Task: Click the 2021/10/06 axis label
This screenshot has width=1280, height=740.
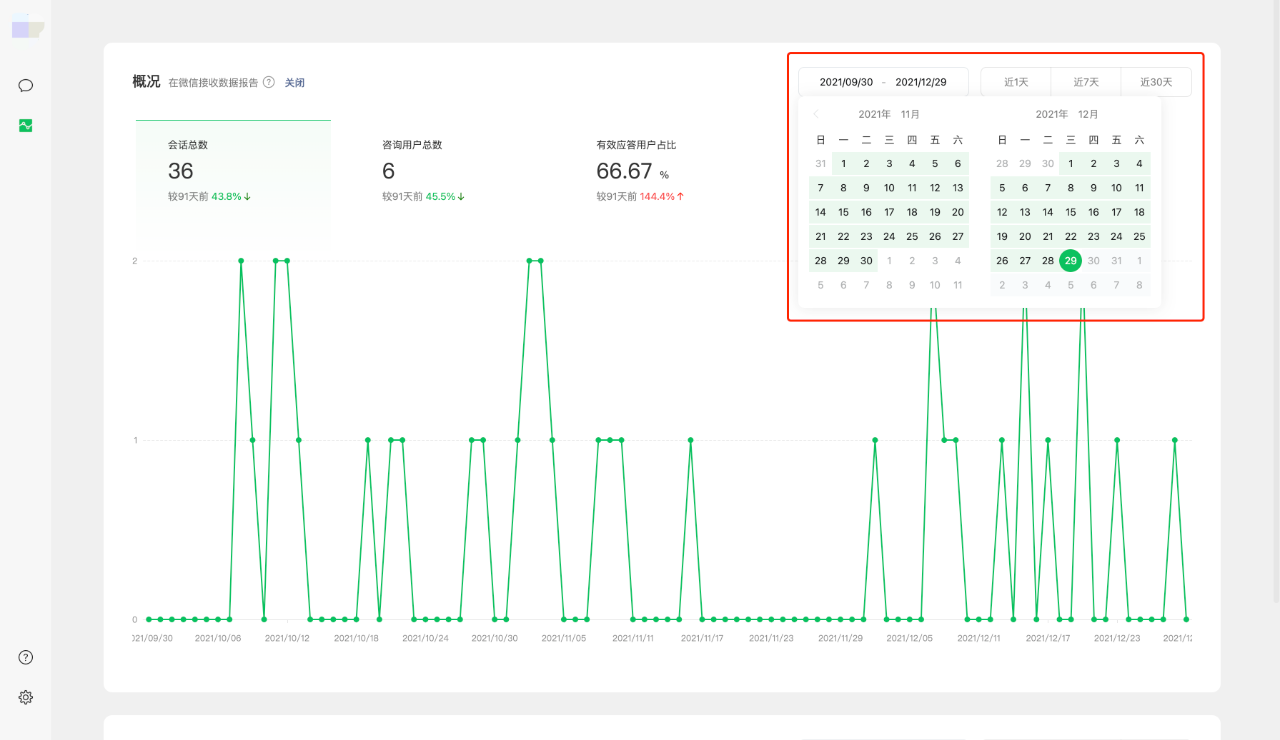Action: [218, 638]
